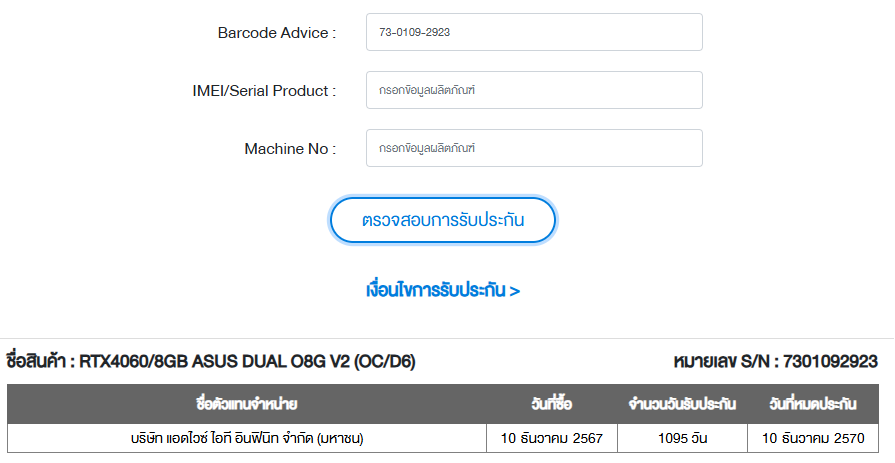Click the Barcode Advice input field
The height and width of the screenshot is (463, 895).
[x=534, y=32]
